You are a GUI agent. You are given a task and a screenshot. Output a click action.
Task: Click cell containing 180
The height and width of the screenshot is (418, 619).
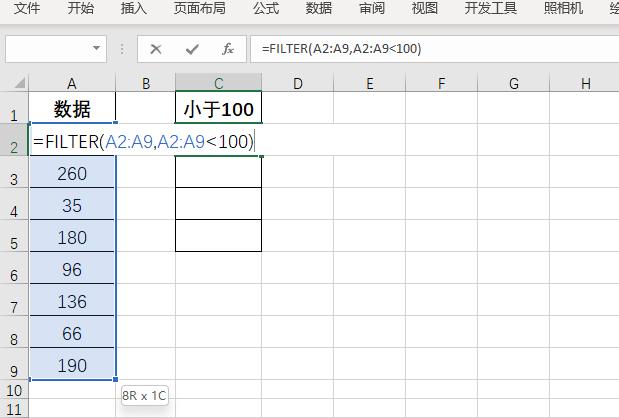(x=72, y=236)
